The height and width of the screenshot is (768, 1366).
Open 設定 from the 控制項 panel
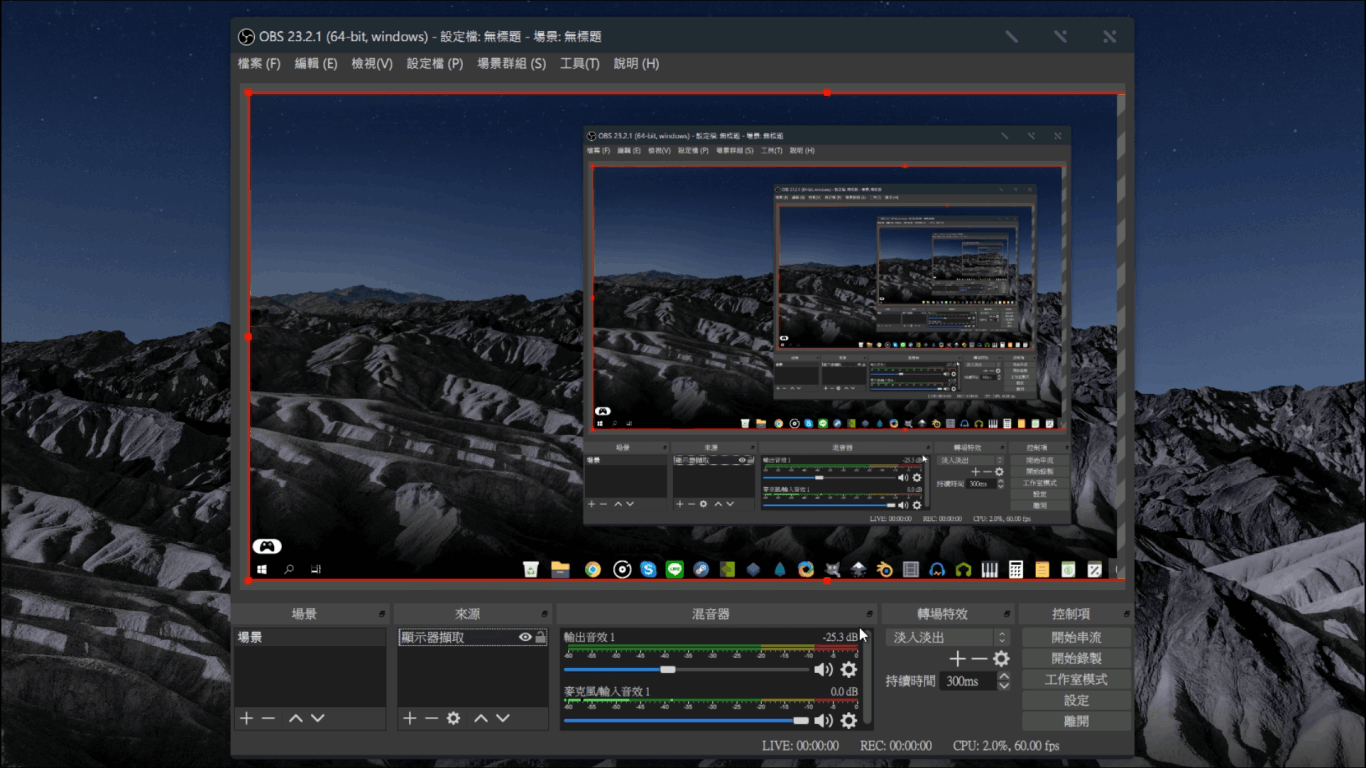[1076, 700]
